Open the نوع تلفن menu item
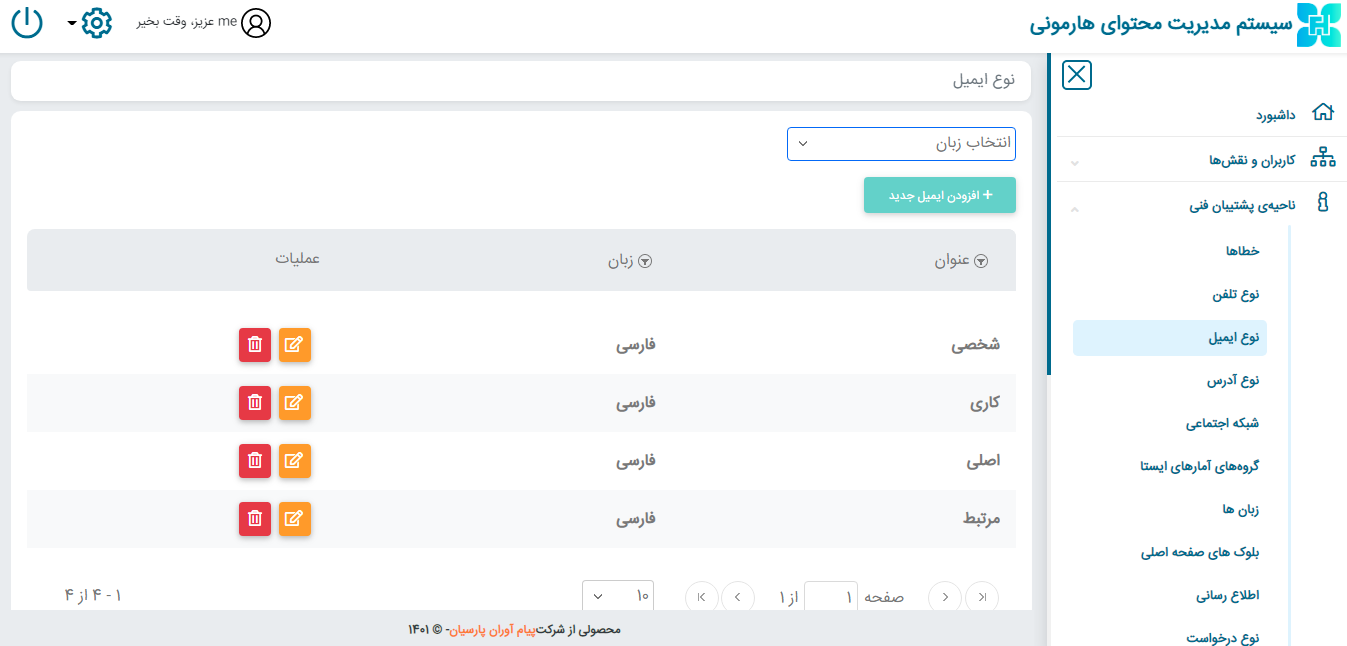1347x646 pixels. (x=1236, y=295)
